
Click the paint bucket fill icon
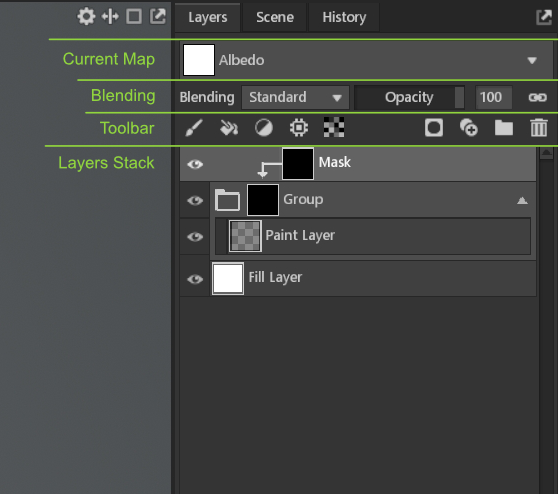coord(229,128)
